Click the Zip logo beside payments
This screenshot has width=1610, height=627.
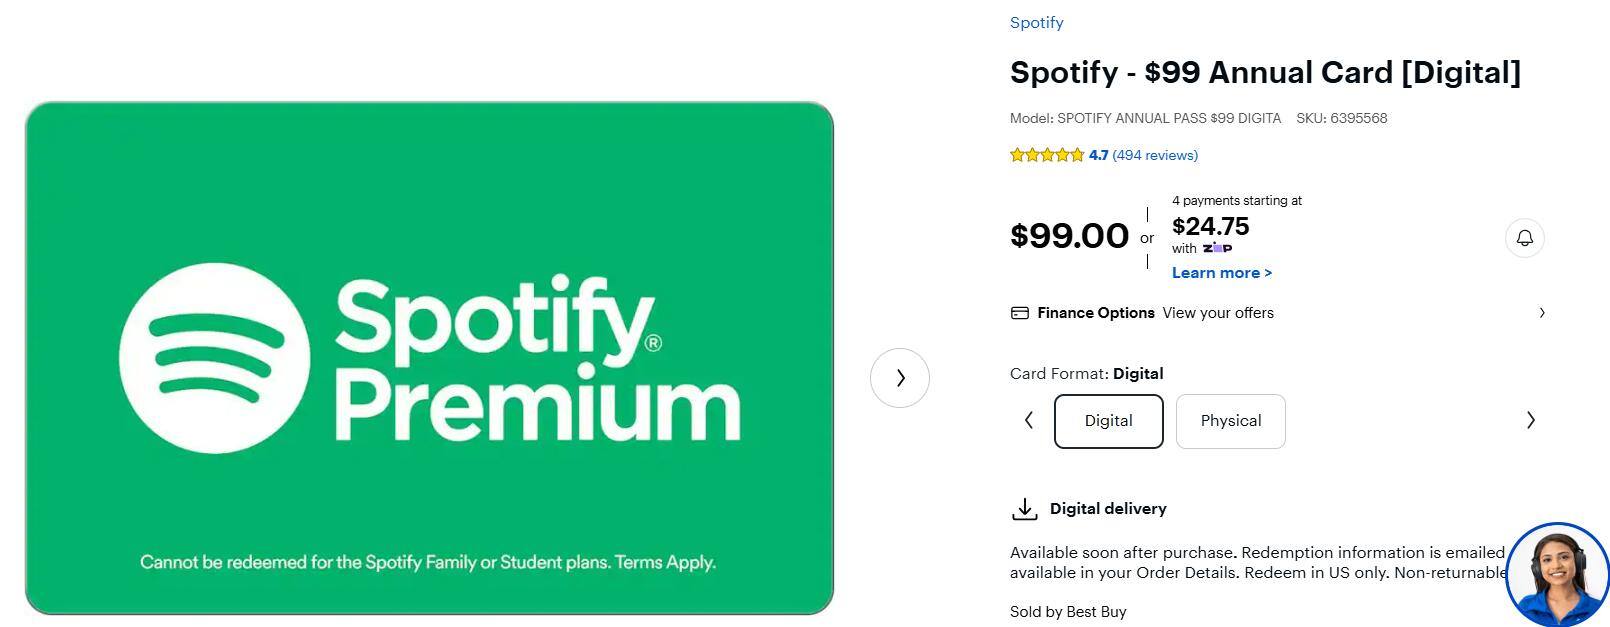1217,248
